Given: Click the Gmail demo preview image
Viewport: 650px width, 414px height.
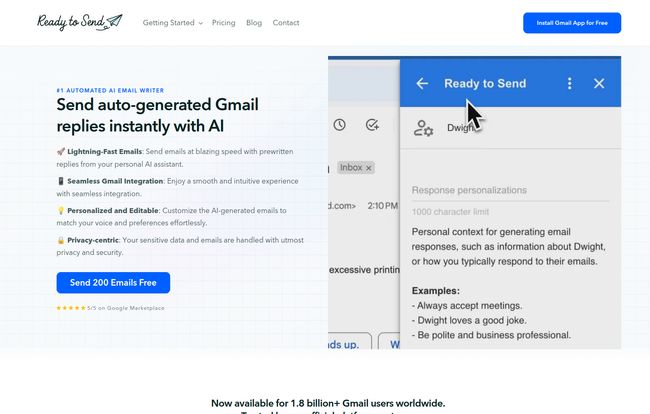Looking at the screenshot, I should point(474,202).
